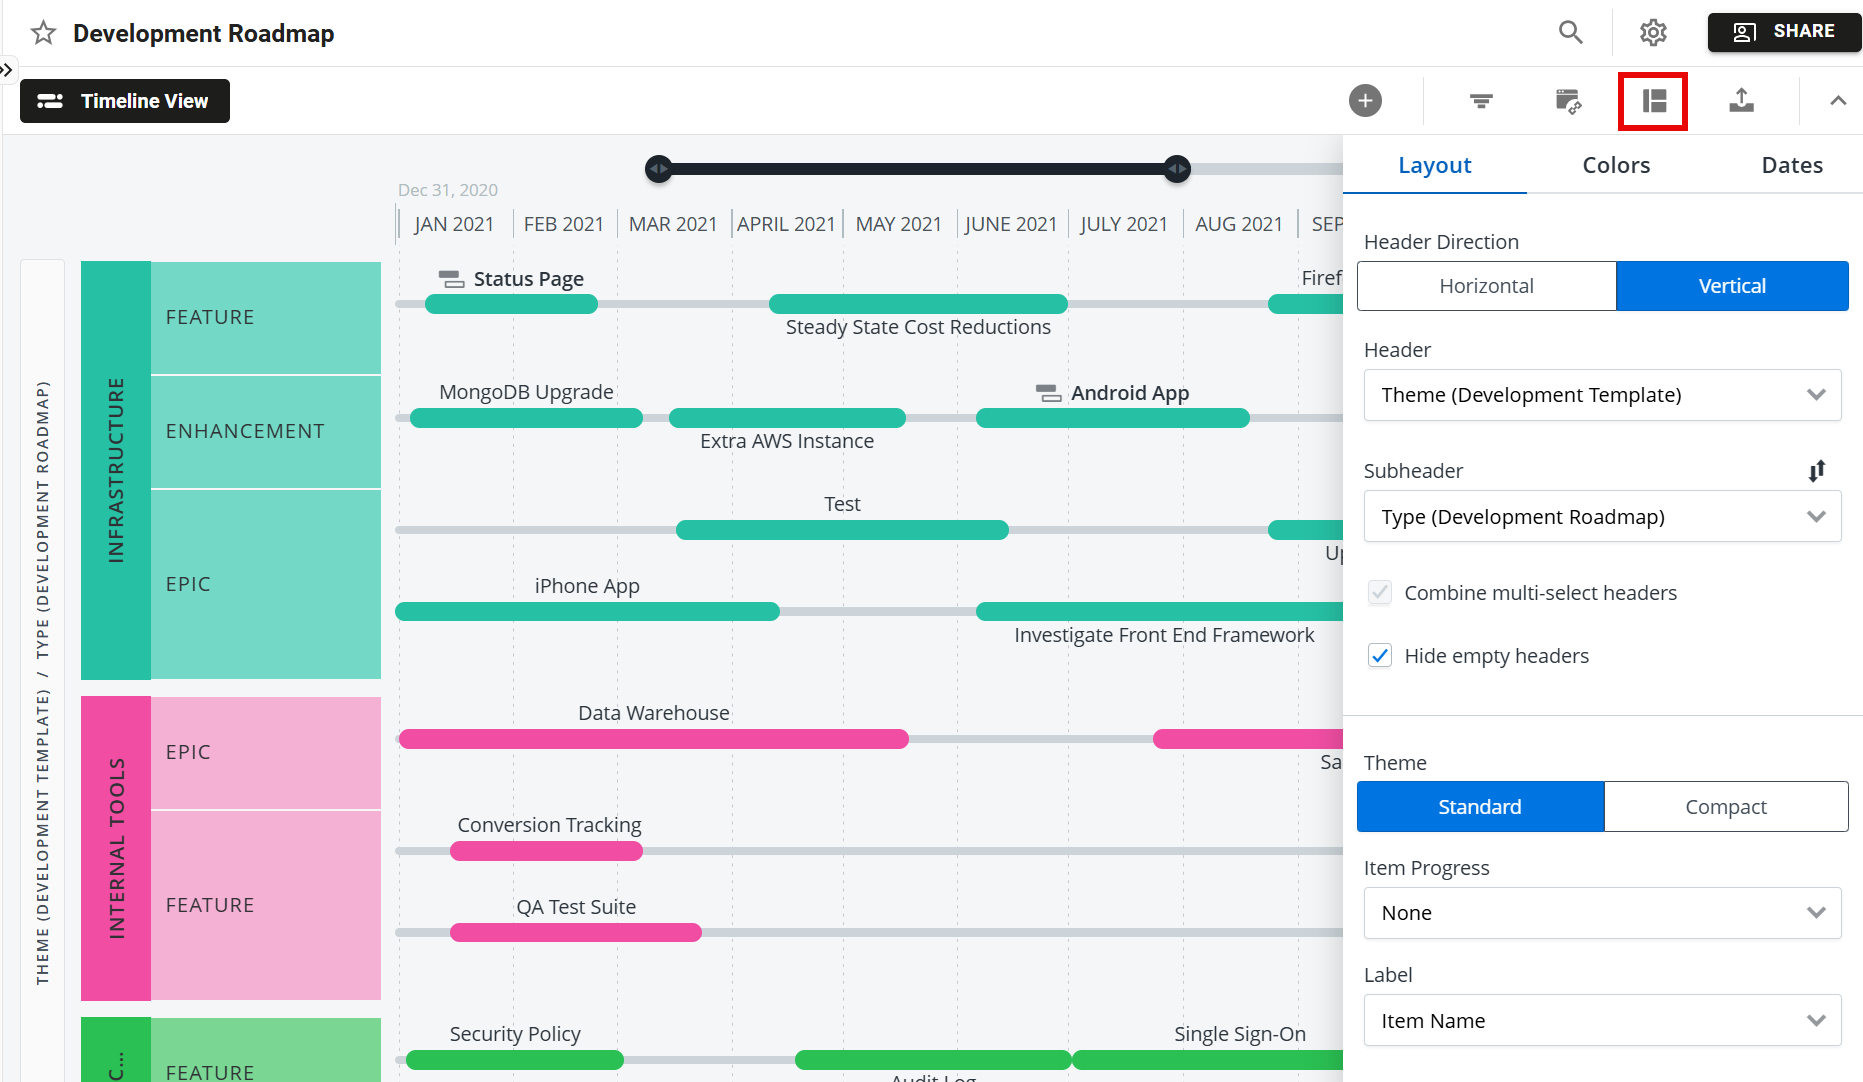The height and width of the screenshot is (1082, 1863).
Task: Open the view settings layout icon
Action: 1653,101
